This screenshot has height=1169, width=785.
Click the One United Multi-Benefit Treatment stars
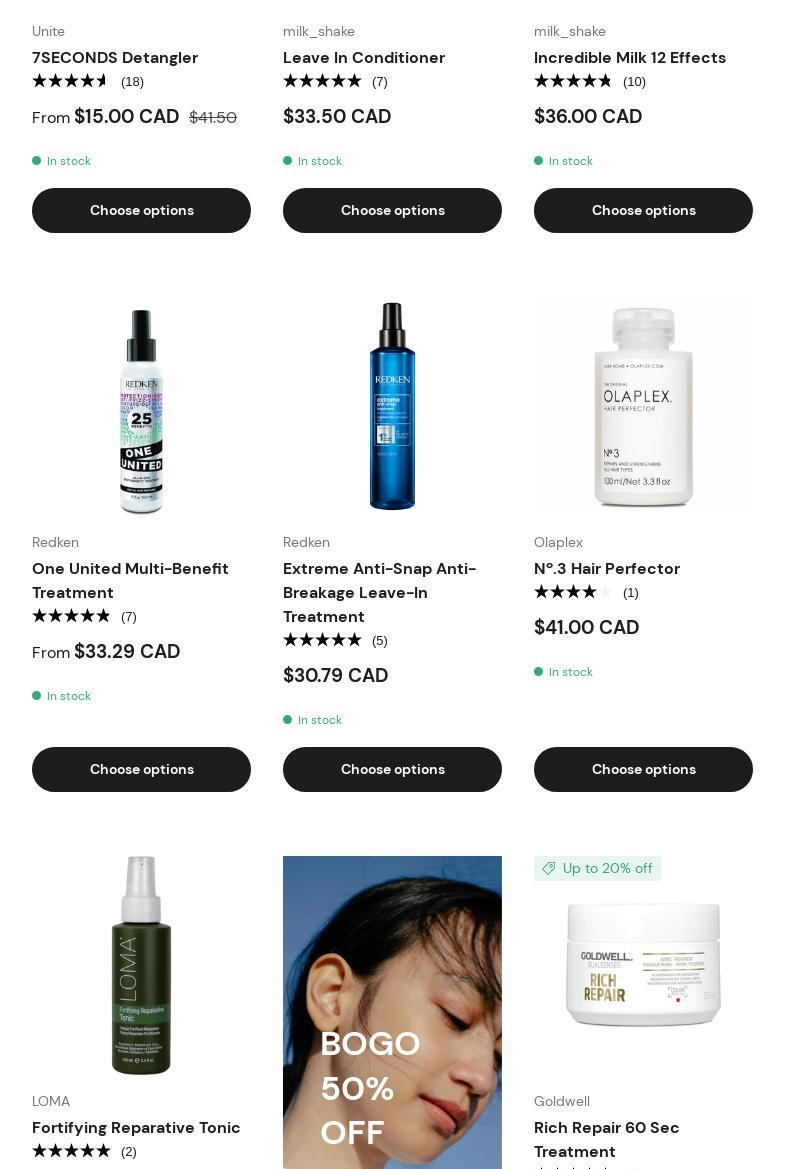click(x=71, y=617)
